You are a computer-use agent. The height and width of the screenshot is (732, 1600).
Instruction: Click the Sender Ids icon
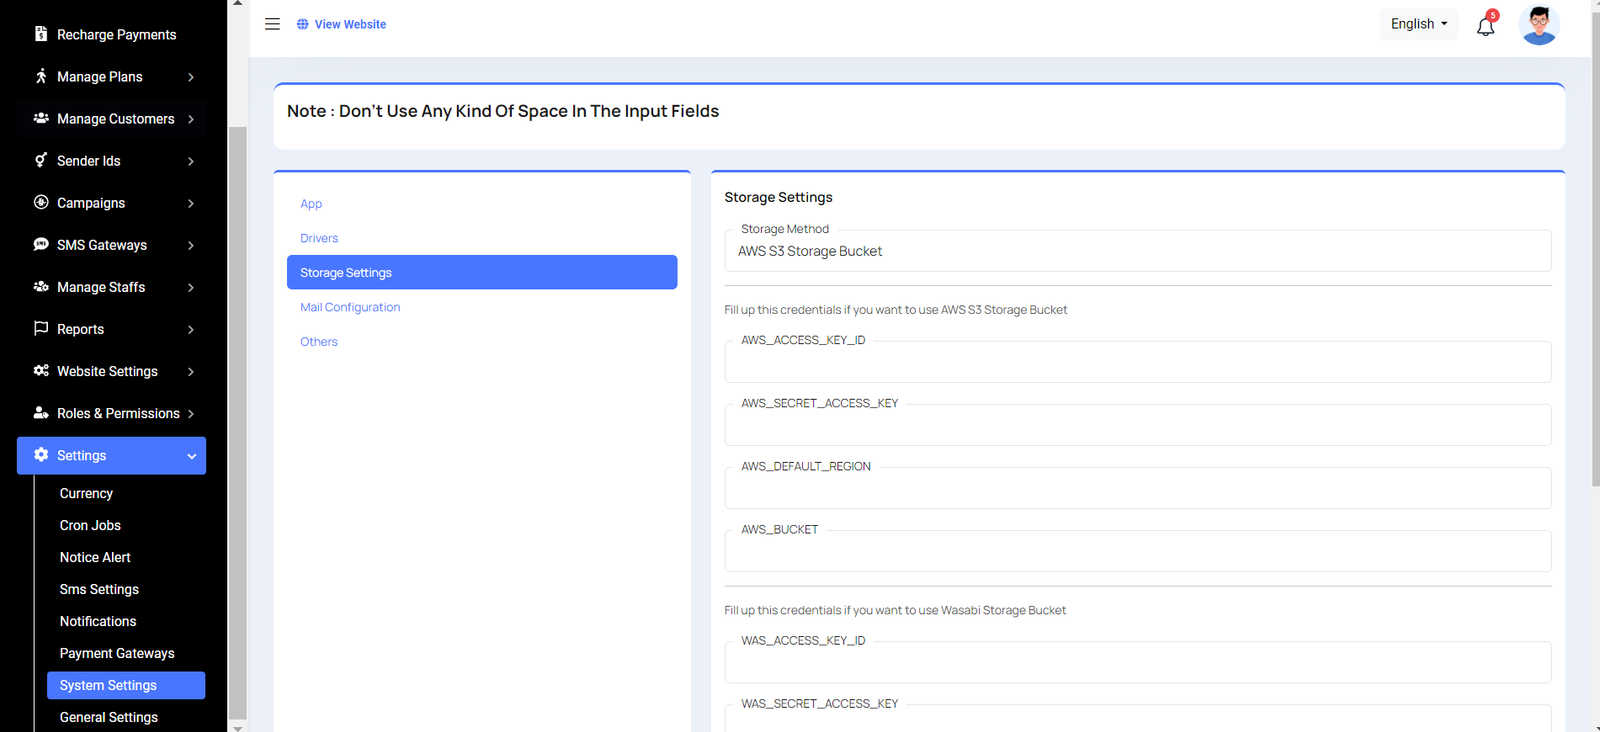(41, 160)
